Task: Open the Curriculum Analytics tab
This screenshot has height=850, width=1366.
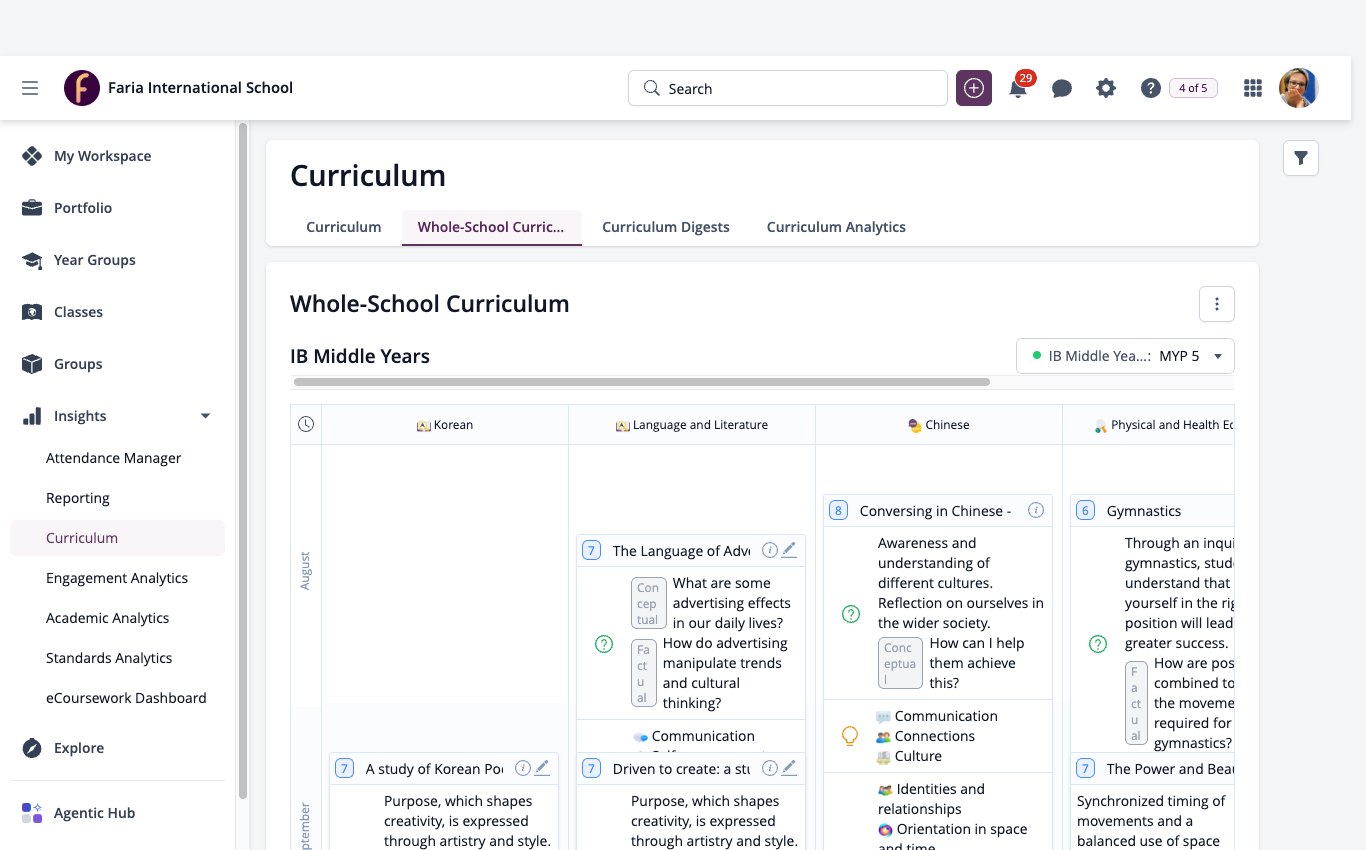Action: (836, 227)
